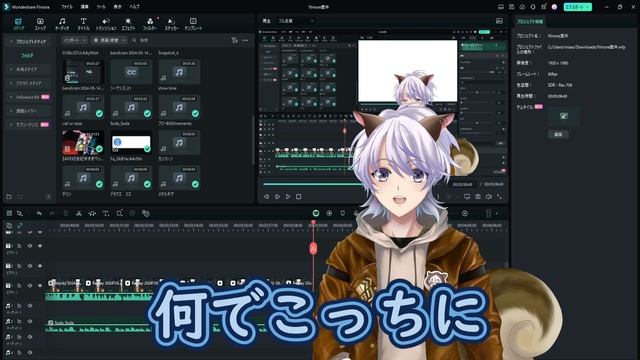Screen dimensions: 640x360
Task: Click the preview Stop button
Action: click(299, 197)
